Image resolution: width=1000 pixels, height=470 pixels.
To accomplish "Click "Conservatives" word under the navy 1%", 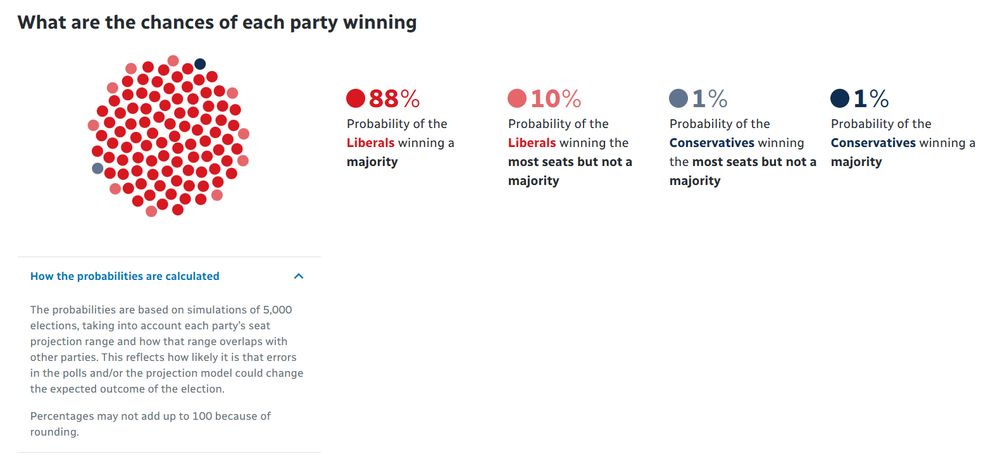I will point(873,143).
